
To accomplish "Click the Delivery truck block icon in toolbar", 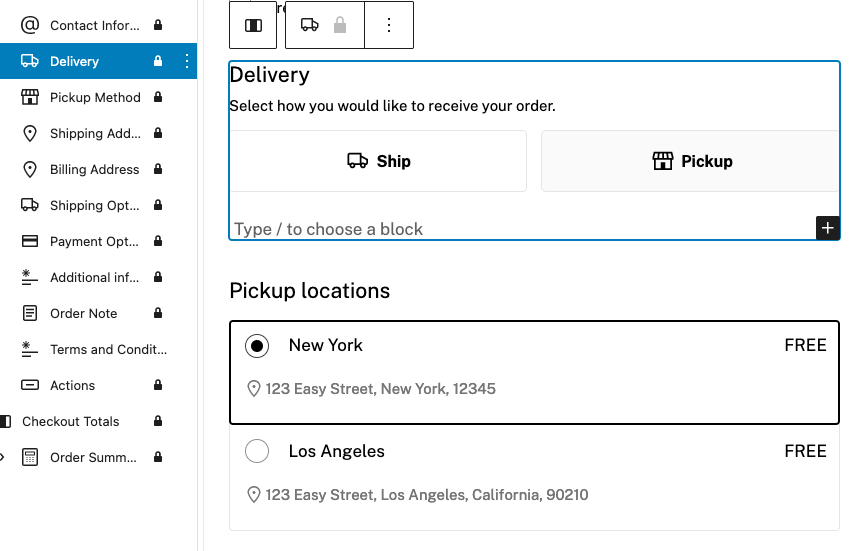I will point(310,25).
